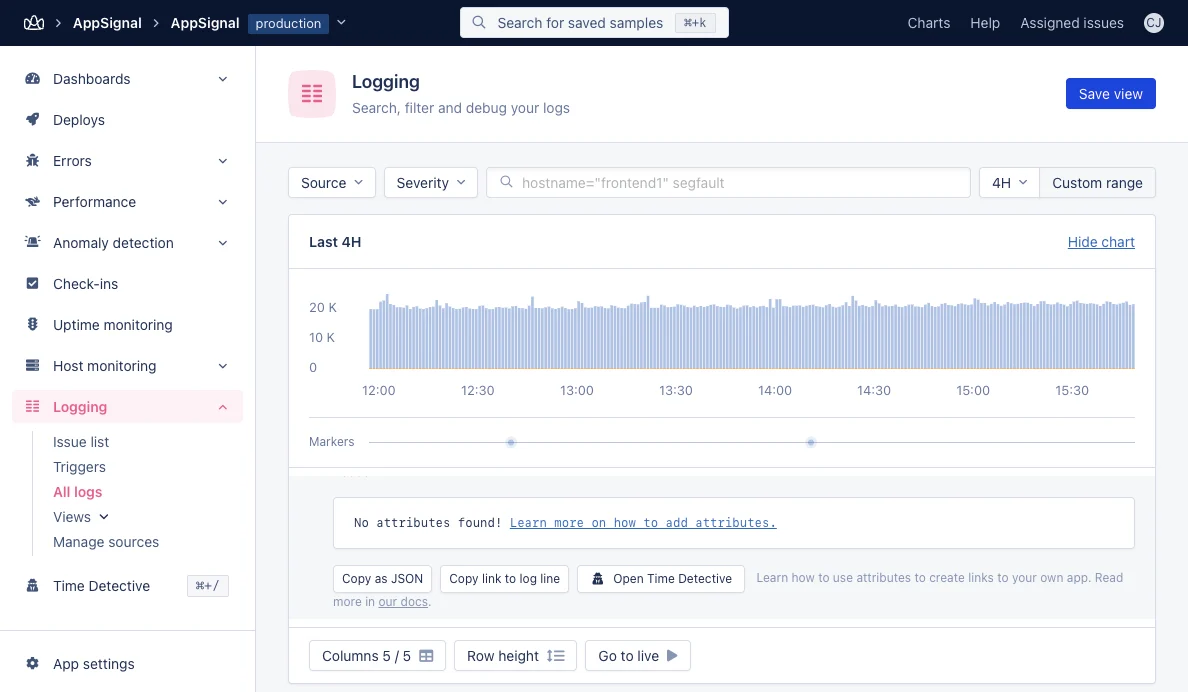This screenshot has width=1188, height=692.
Task: Click the magnifier icon in saved samples search
Action: [x=479, y=23]
